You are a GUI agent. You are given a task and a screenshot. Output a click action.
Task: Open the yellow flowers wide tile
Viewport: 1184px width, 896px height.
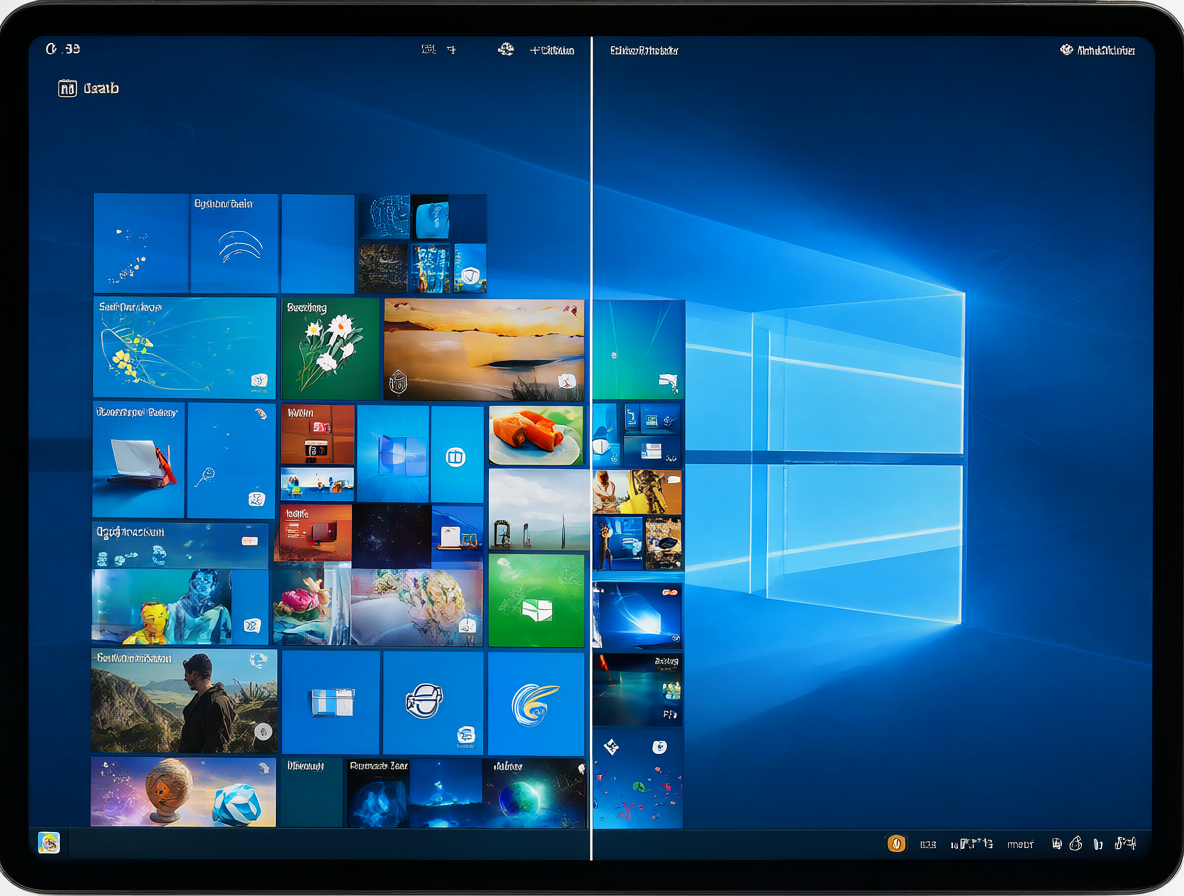pos(185,347)
